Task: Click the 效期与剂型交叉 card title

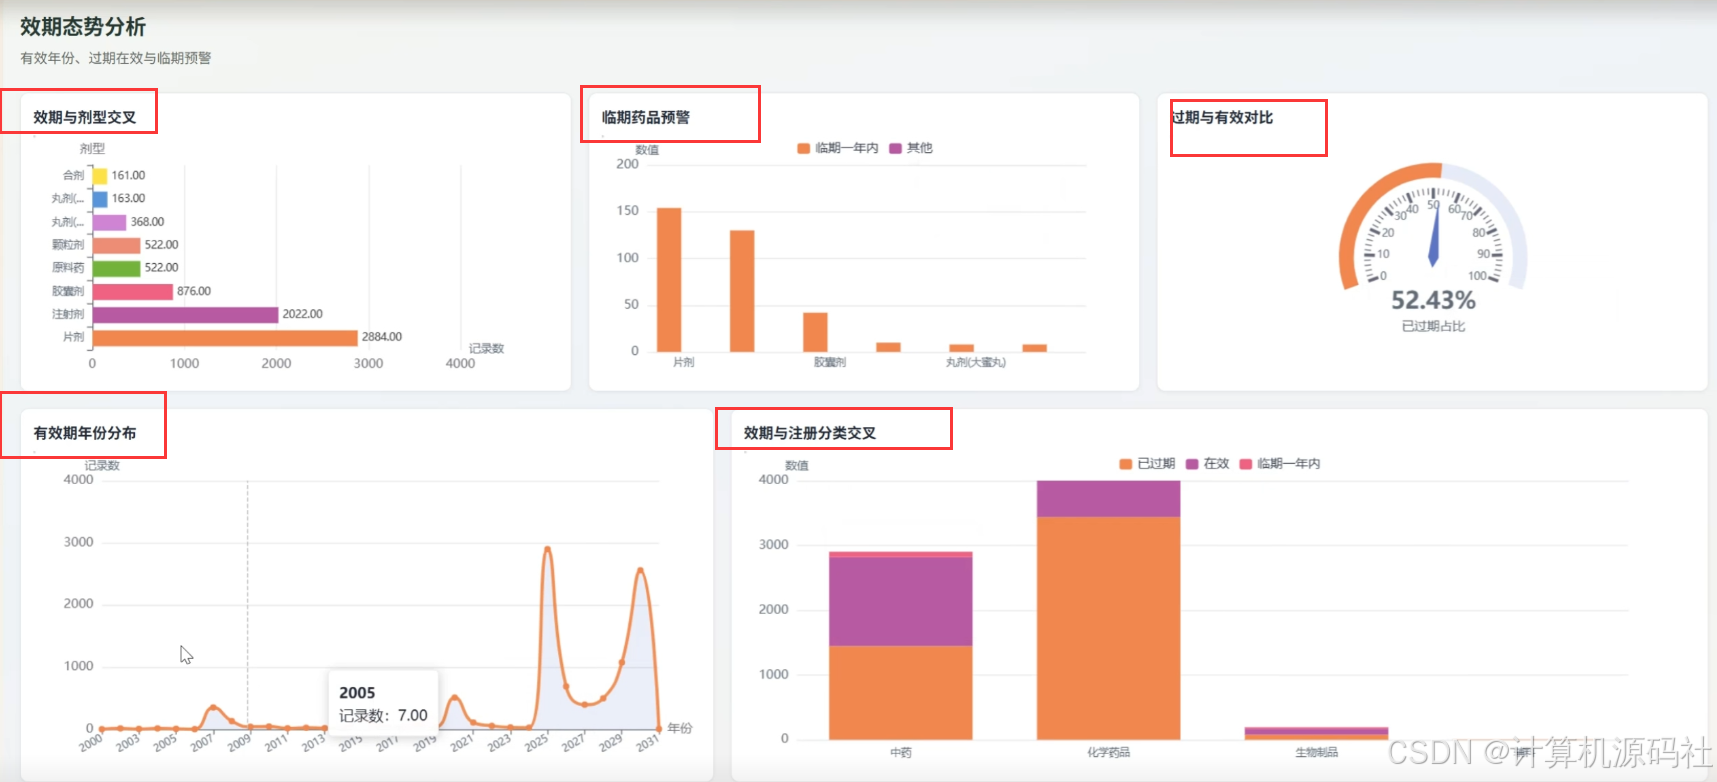Action: point(85,117)
